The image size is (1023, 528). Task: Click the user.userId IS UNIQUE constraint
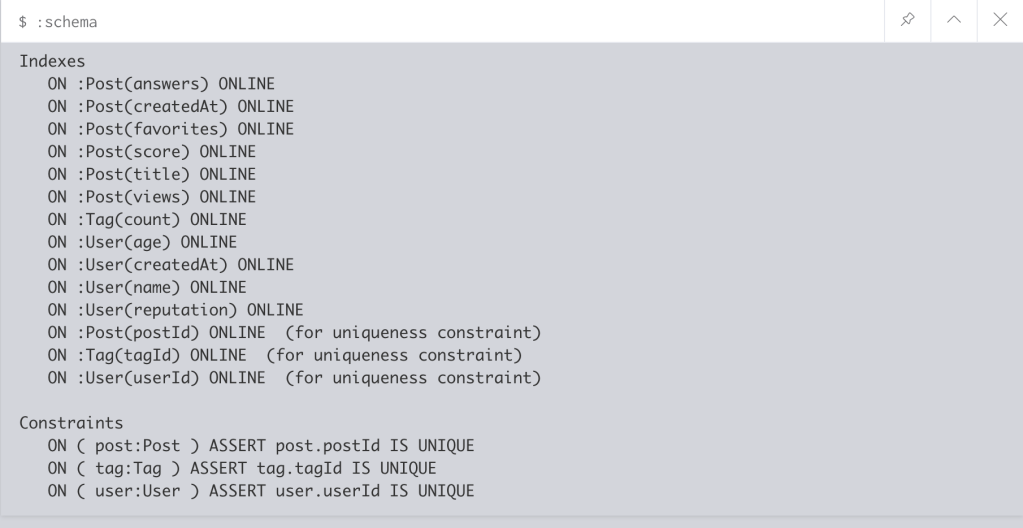(260, 491)
